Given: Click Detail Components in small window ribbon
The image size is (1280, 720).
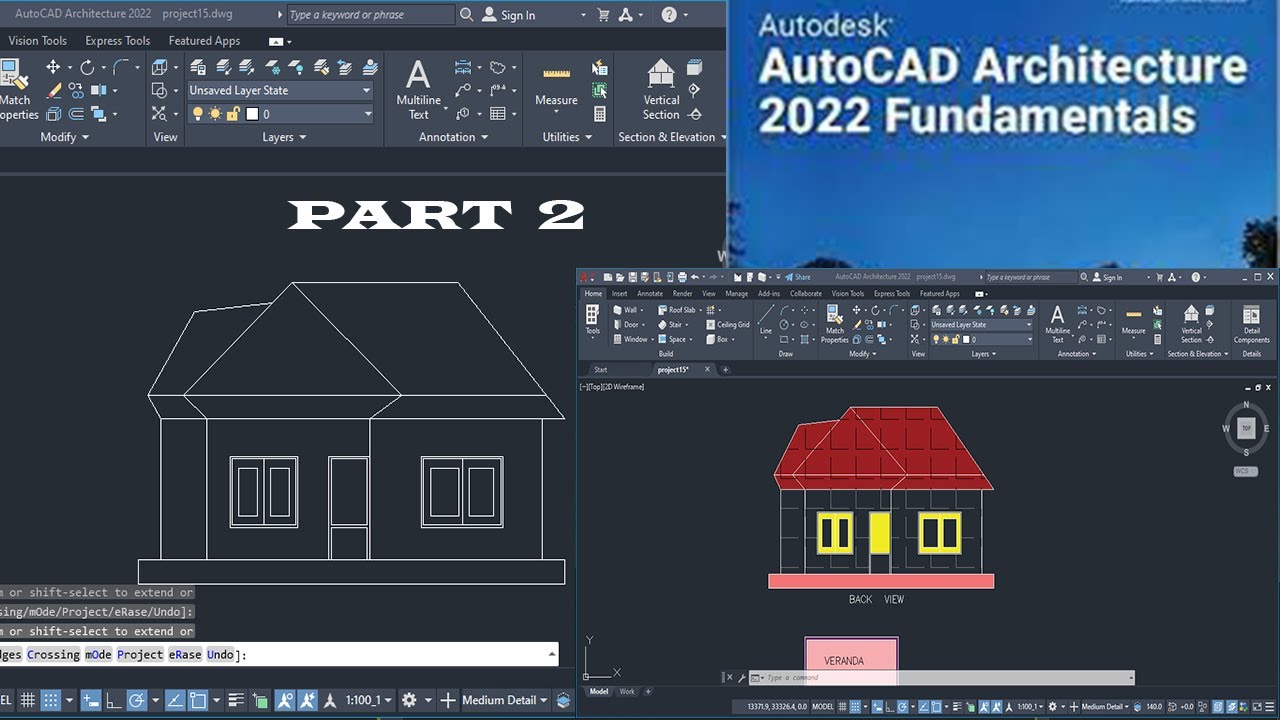Looking at the screenshot, I should pyautogui.click(x=1251, y=325).
